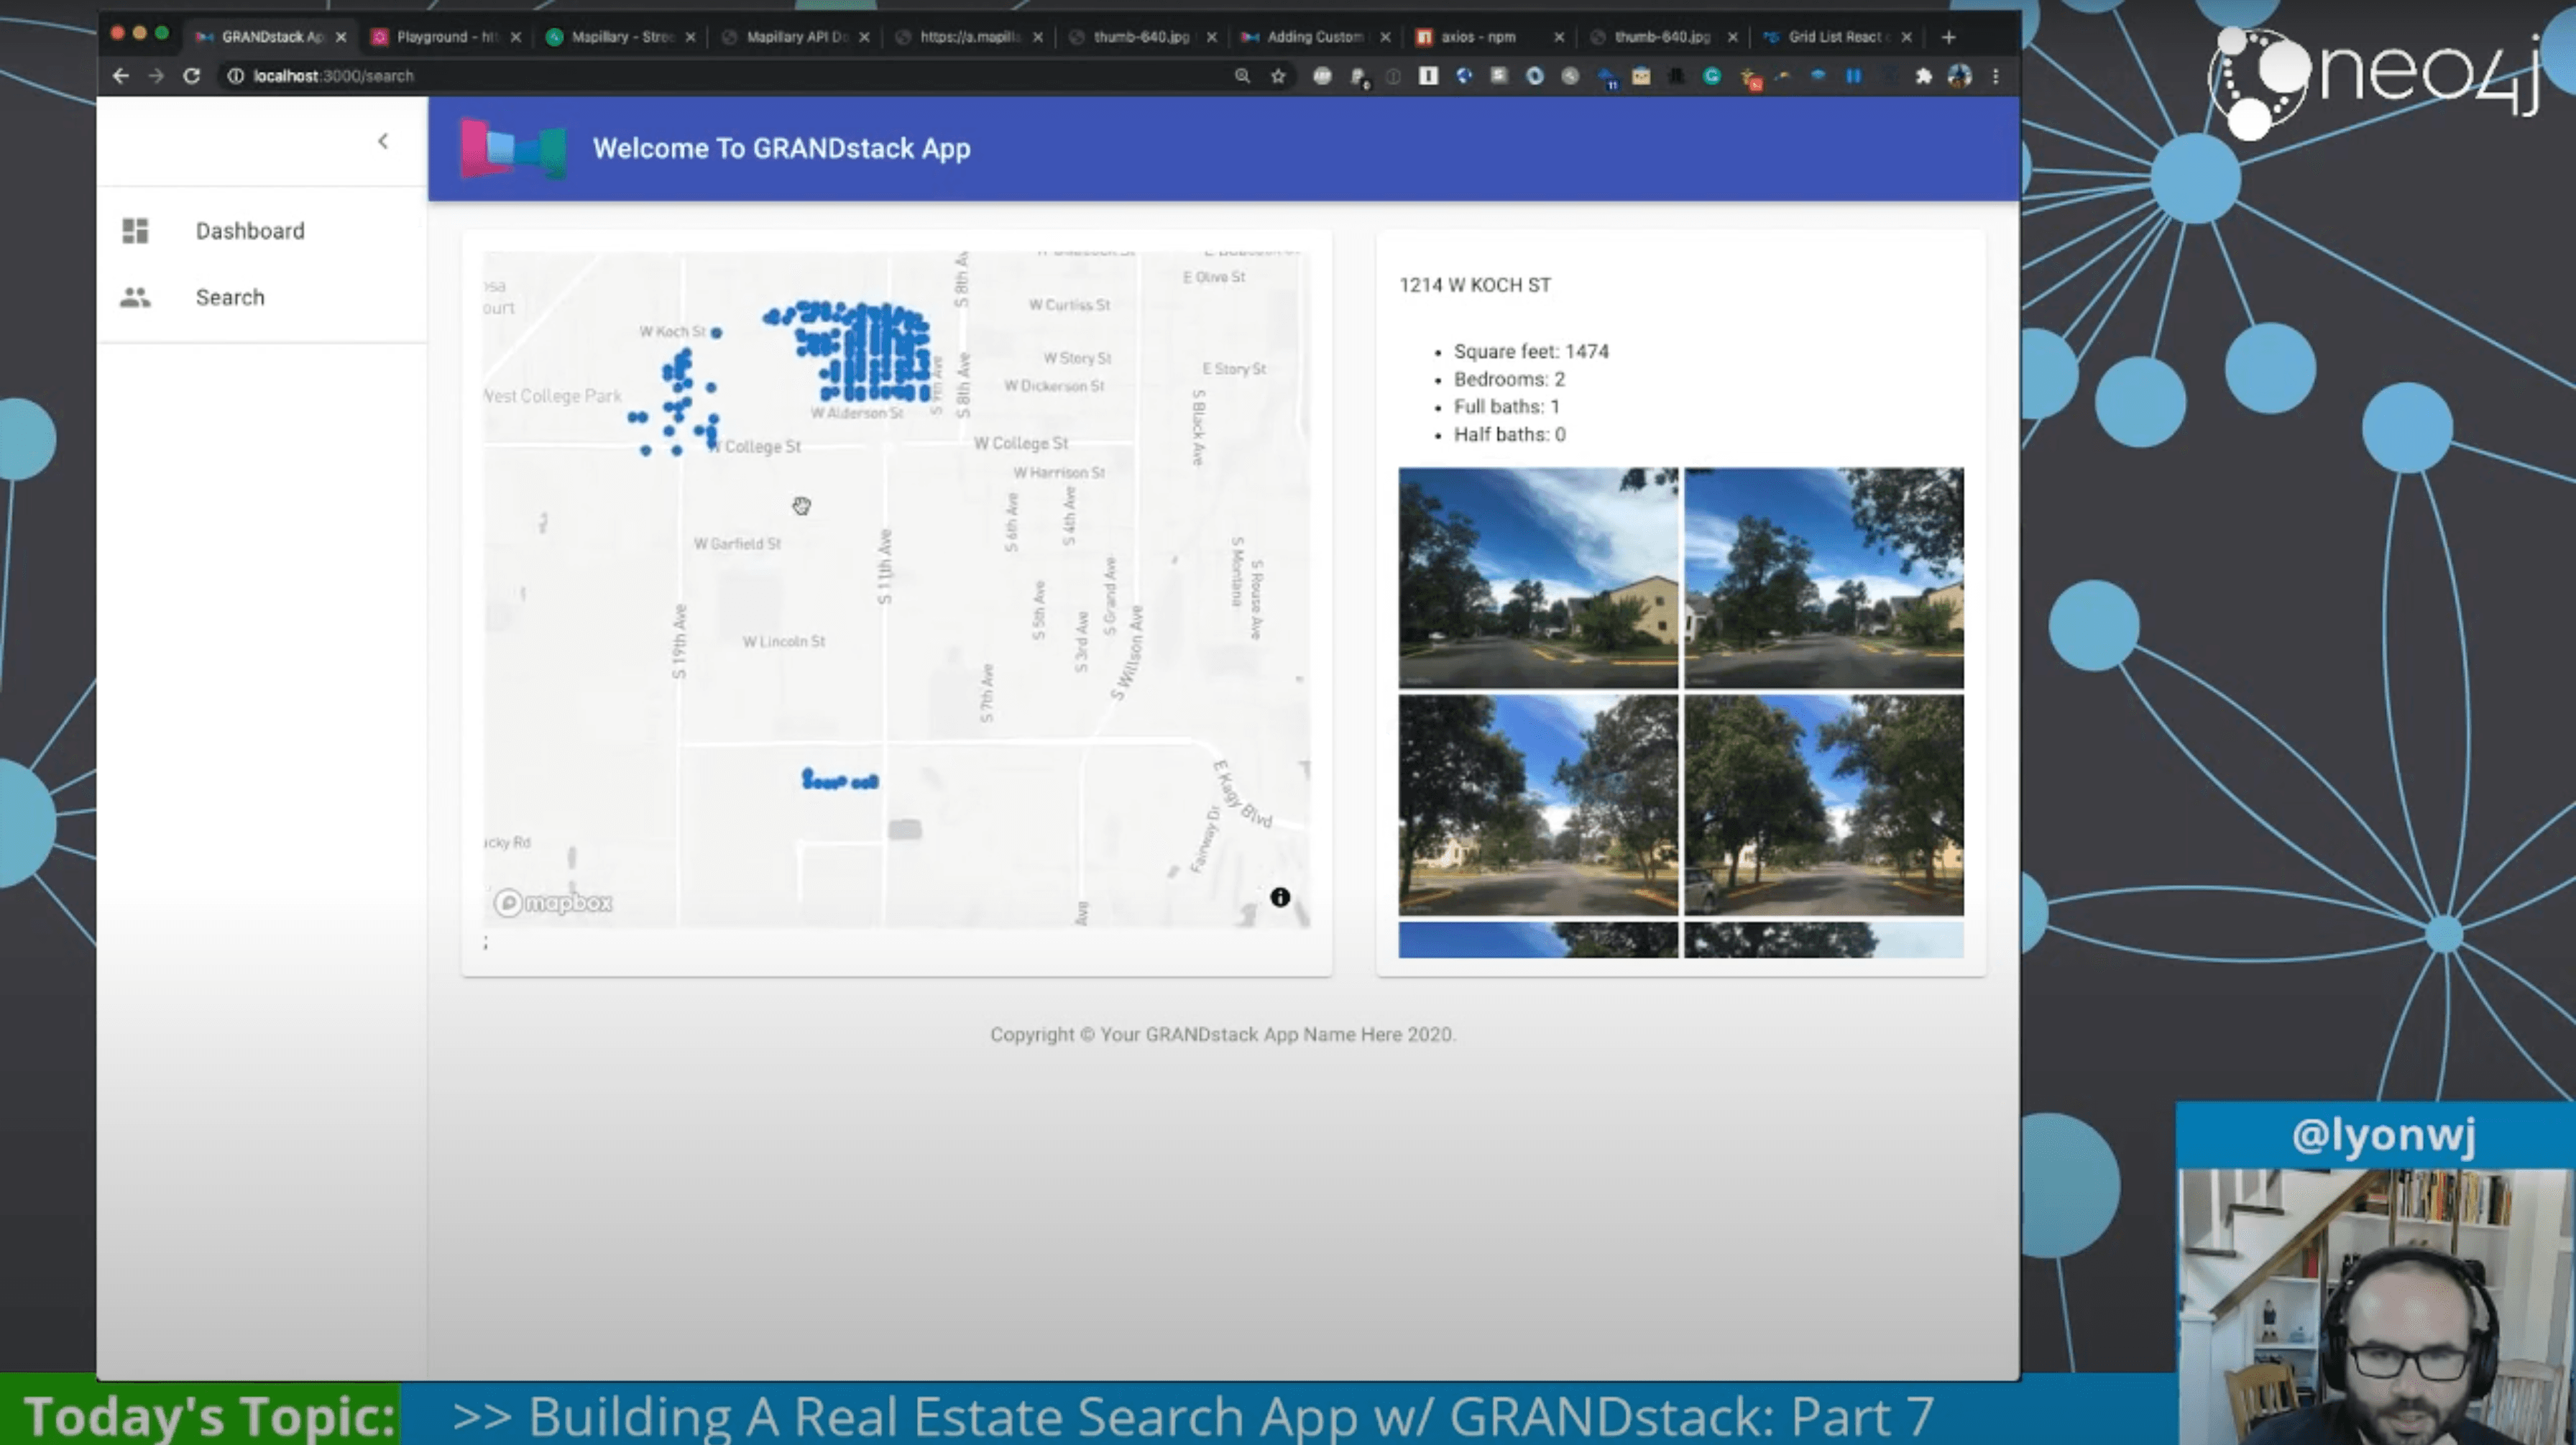Open the browser extensions puzzle icon
The height and width of the screenshot is (1445, 2576).
click(x=1922, y=76)
